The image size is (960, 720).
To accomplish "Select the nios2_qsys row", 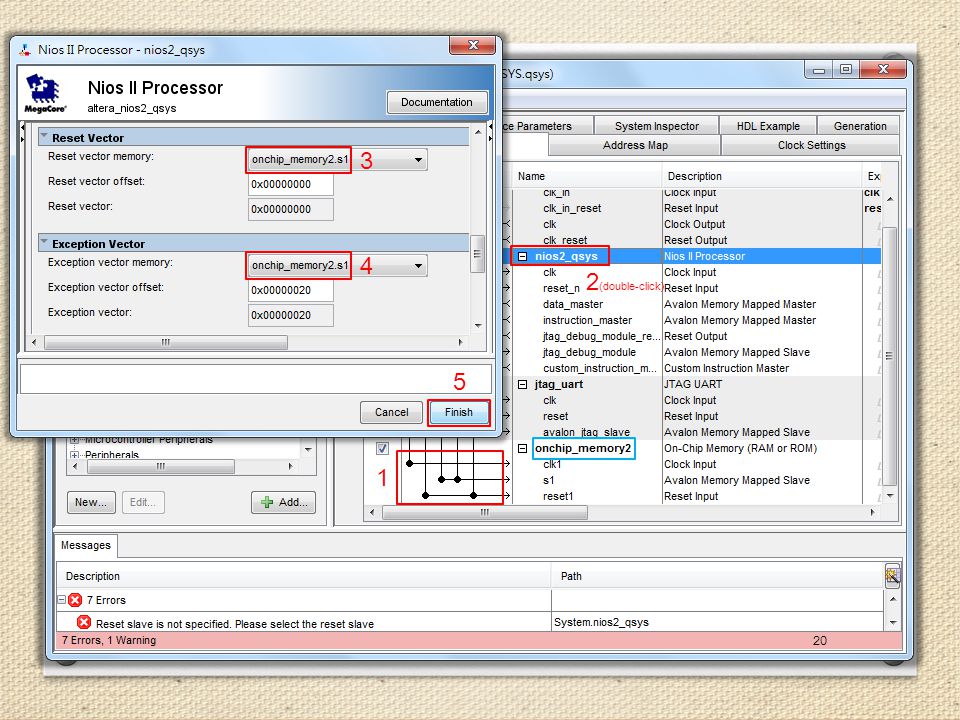I will [696, 257].
